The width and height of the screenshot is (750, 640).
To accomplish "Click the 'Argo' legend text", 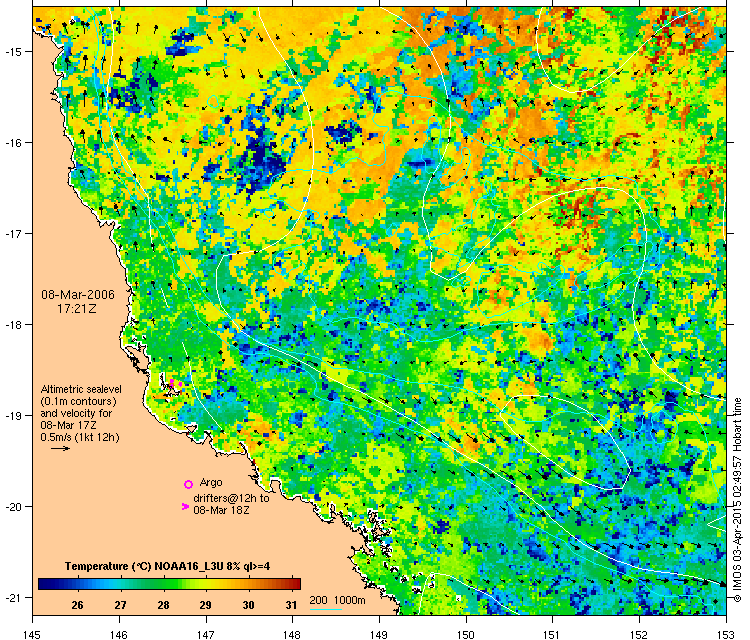I will [211, 483].
